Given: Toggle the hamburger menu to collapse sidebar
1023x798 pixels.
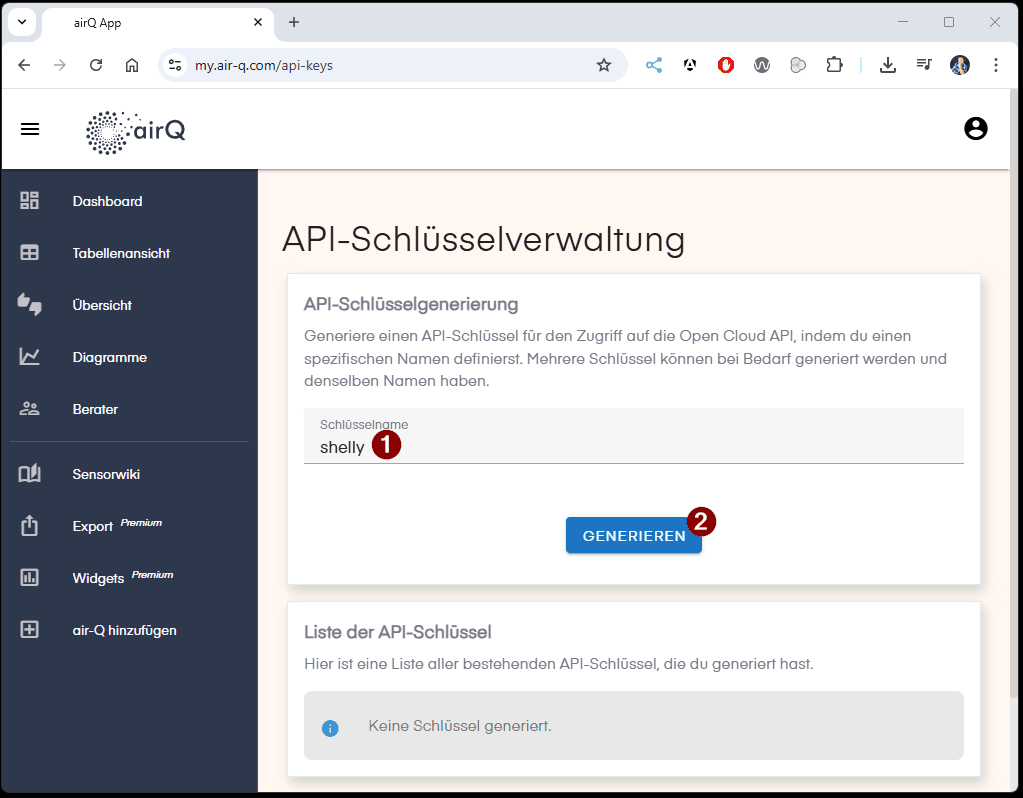Looking at the screenshot, I should (30, 128).
